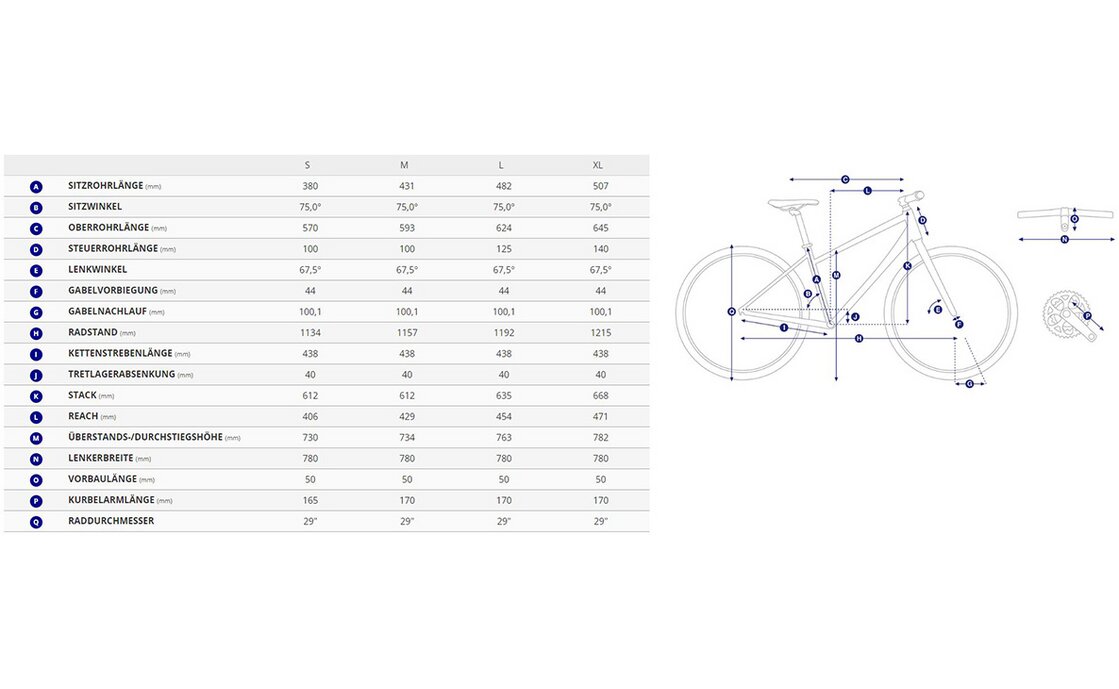Click the M size column header
Image resolution: width=1119 pixels, height=689 pixels.
tap(406, 165)
